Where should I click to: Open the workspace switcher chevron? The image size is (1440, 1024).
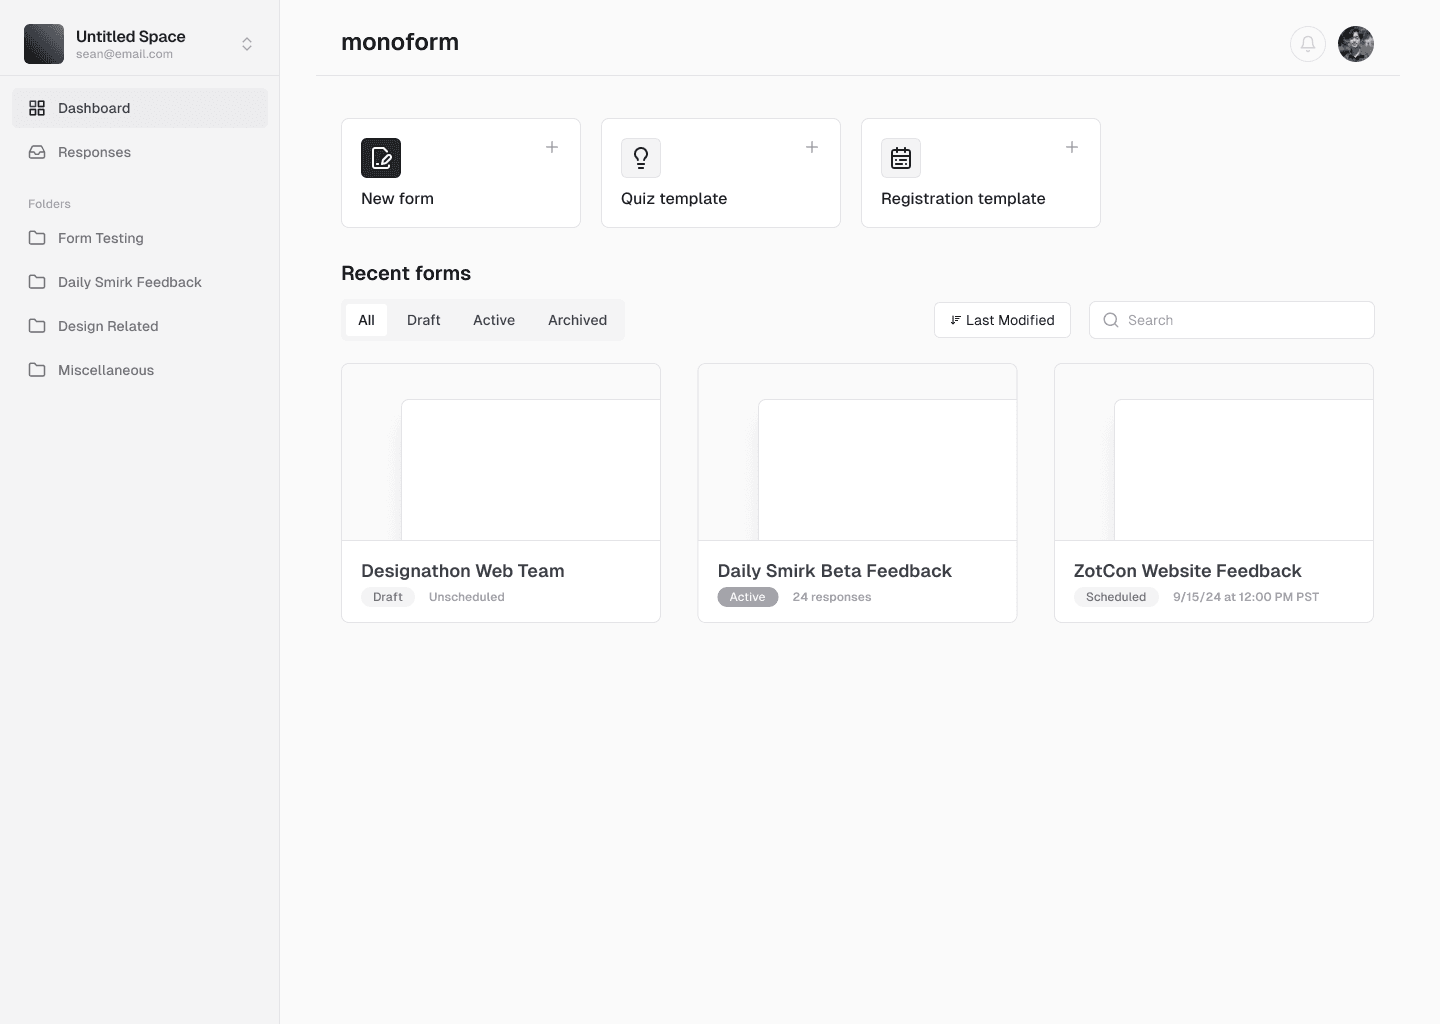[246, 44]
